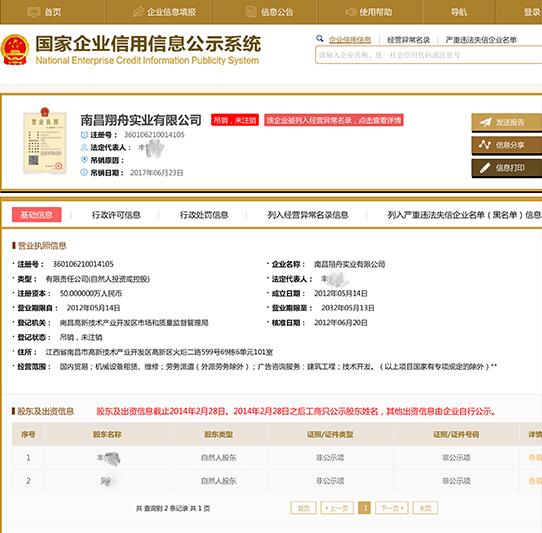Switch to 行政处罚信息 tab
This screenshot has width=542, height=533.
pos(204,215)
